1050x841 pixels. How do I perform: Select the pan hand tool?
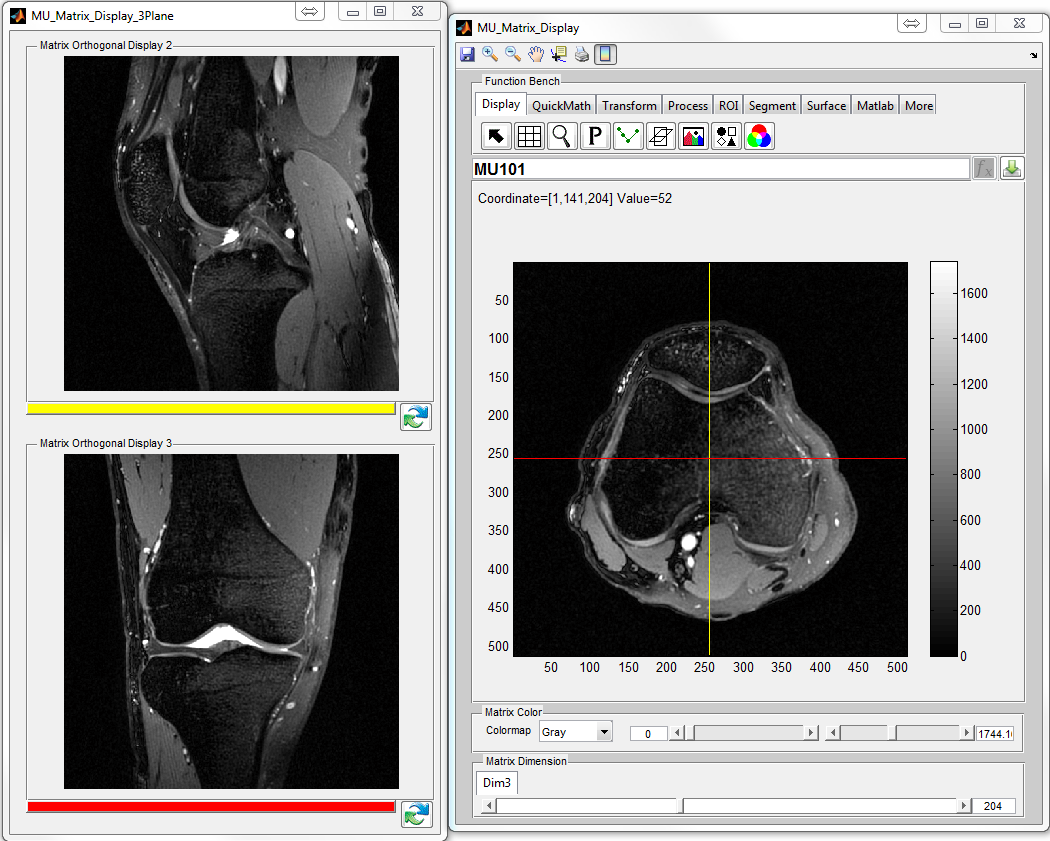[536, 55]
